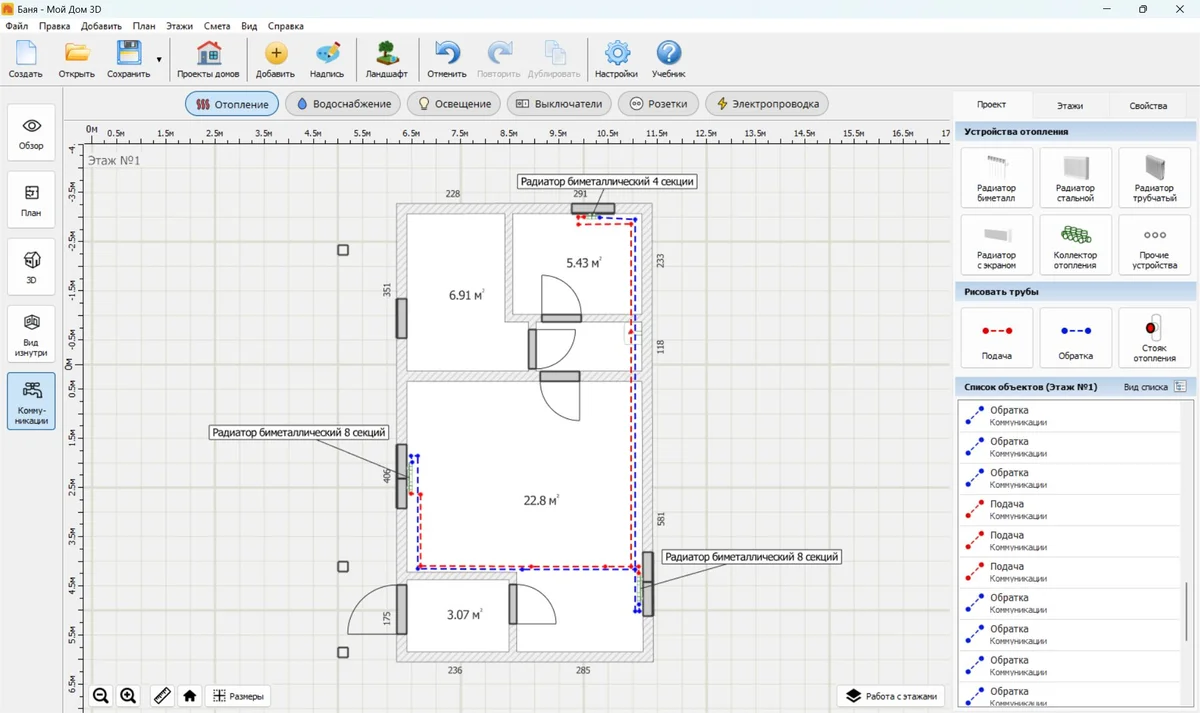Open the 3D view mode
Screen dimensions: 1200x713
(31, 267)
